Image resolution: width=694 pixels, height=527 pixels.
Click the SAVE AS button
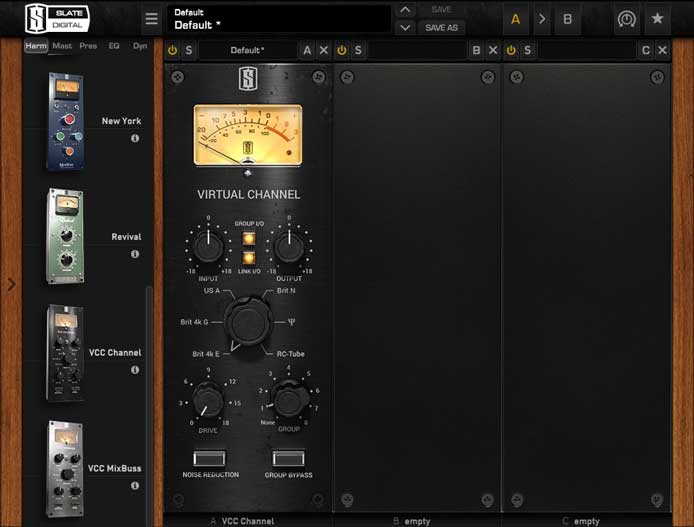pos(441,27)
